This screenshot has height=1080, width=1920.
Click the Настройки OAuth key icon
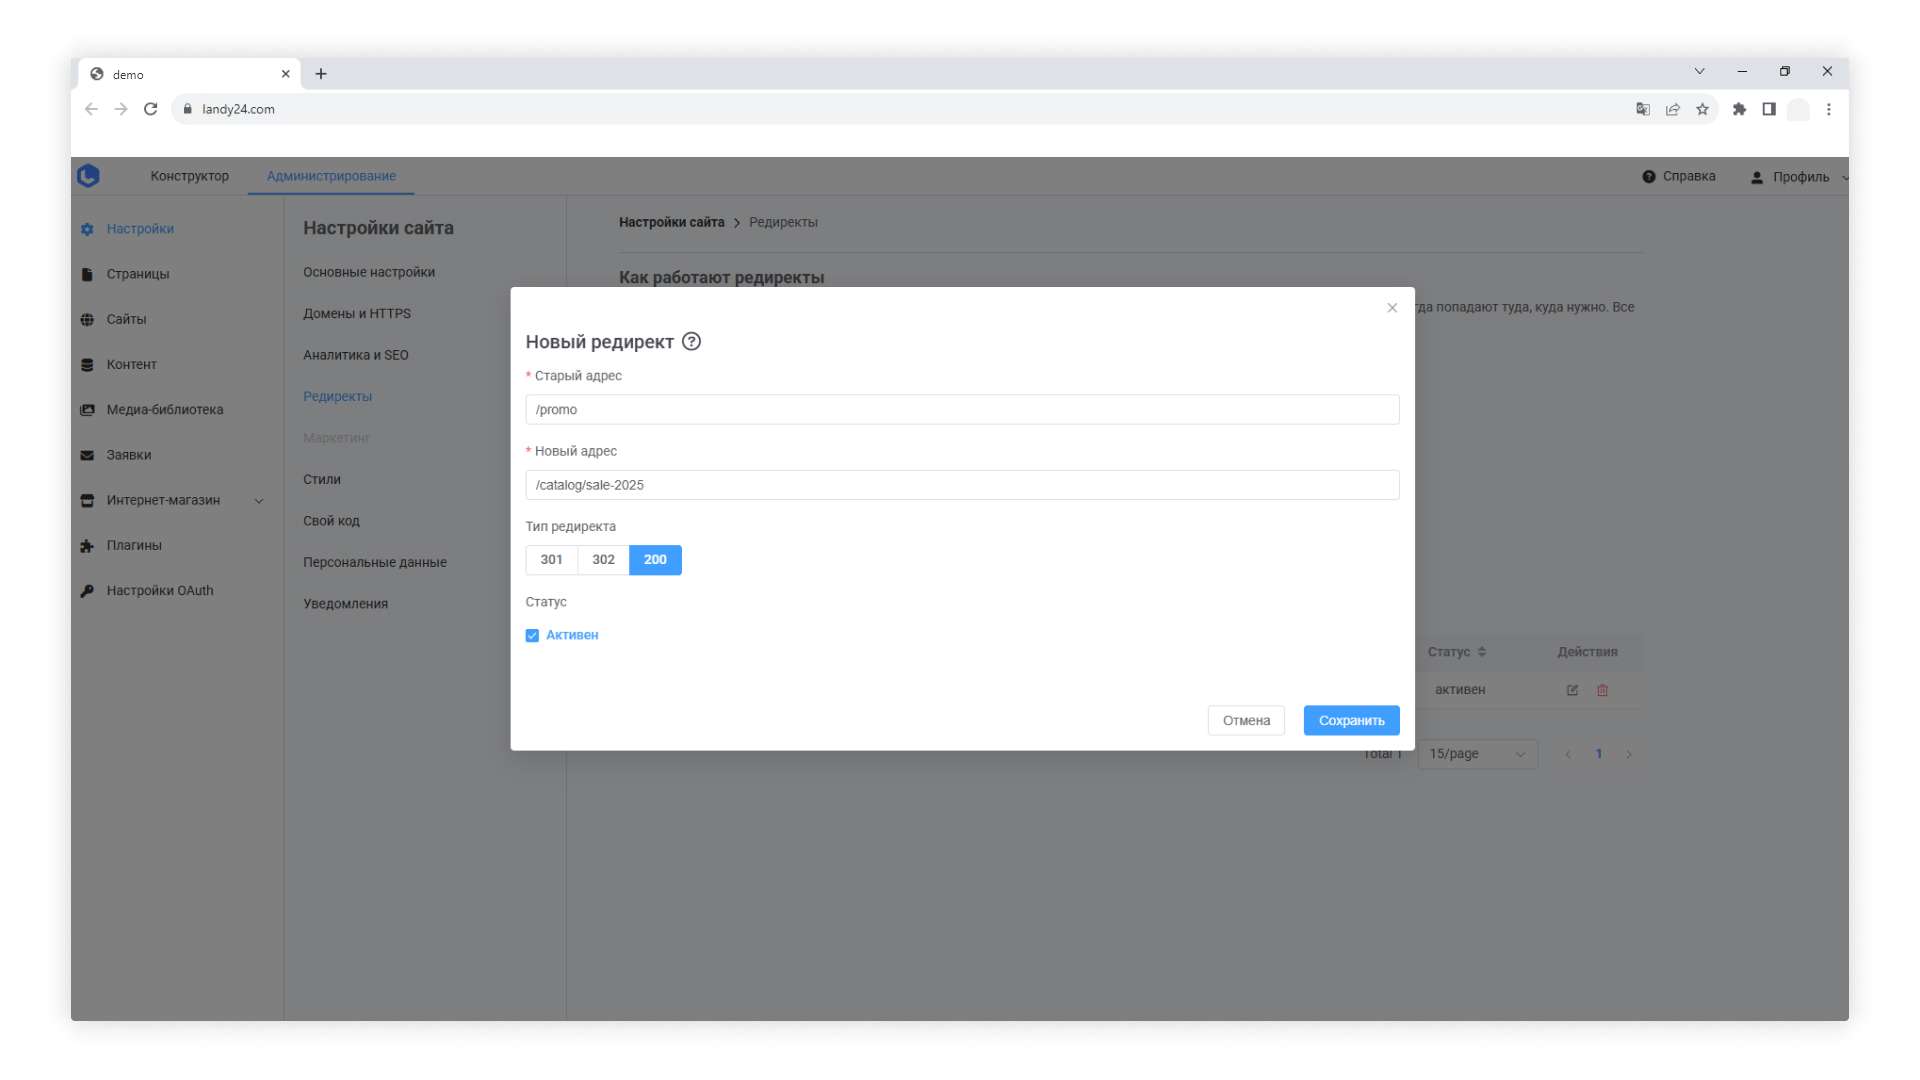point(88,591)
